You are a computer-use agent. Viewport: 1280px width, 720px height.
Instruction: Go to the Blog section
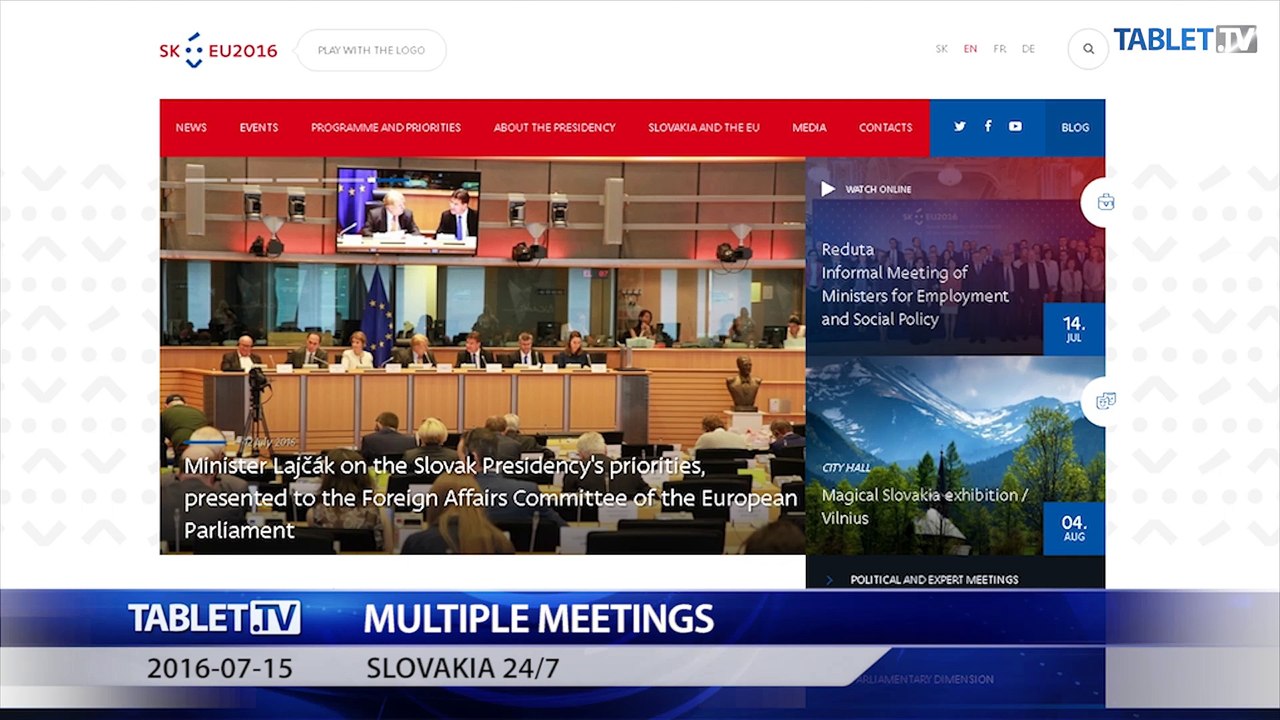tap(1075, 128)
